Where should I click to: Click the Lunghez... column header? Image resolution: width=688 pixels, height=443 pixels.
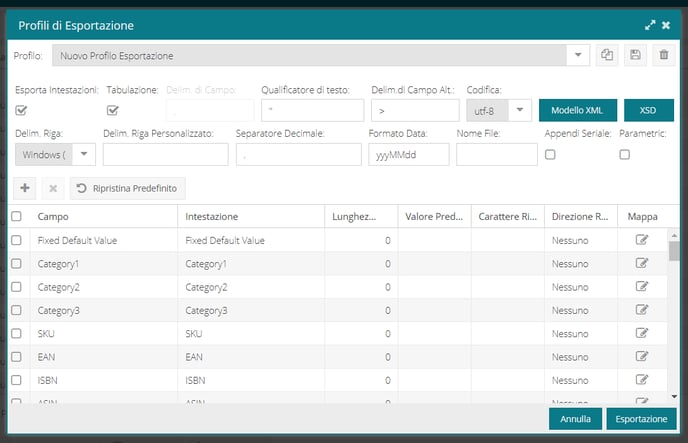(361, 216)
